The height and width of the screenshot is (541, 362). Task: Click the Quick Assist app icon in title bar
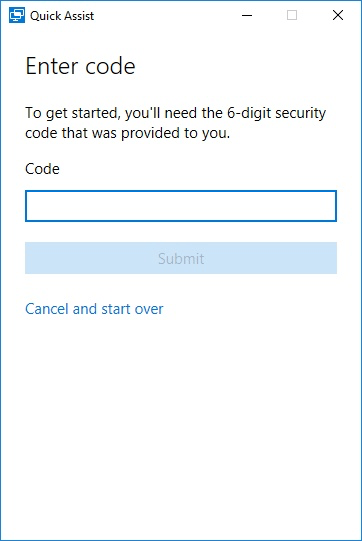click(17, 16)
